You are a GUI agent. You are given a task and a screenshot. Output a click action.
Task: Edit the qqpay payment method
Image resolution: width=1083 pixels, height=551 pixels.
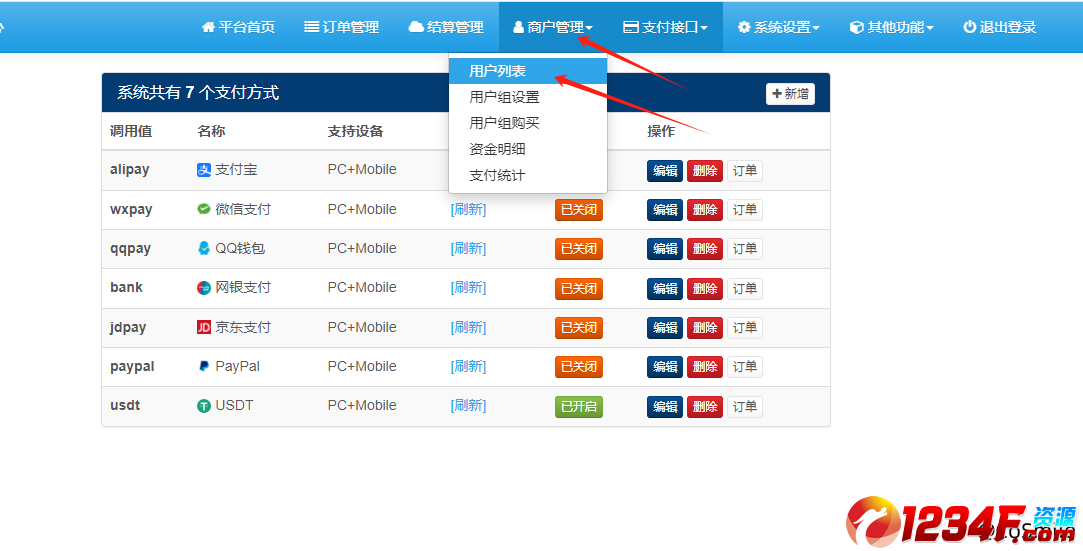[665, 249]
